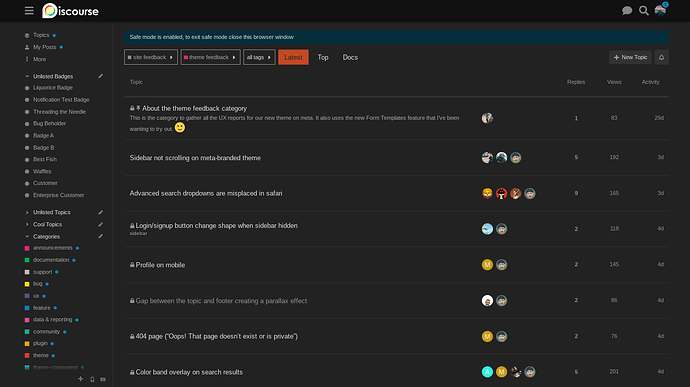The image size is (690, 387).
Task: Toggle the hamburger sidebar menu
Action: tap(29, 11)
